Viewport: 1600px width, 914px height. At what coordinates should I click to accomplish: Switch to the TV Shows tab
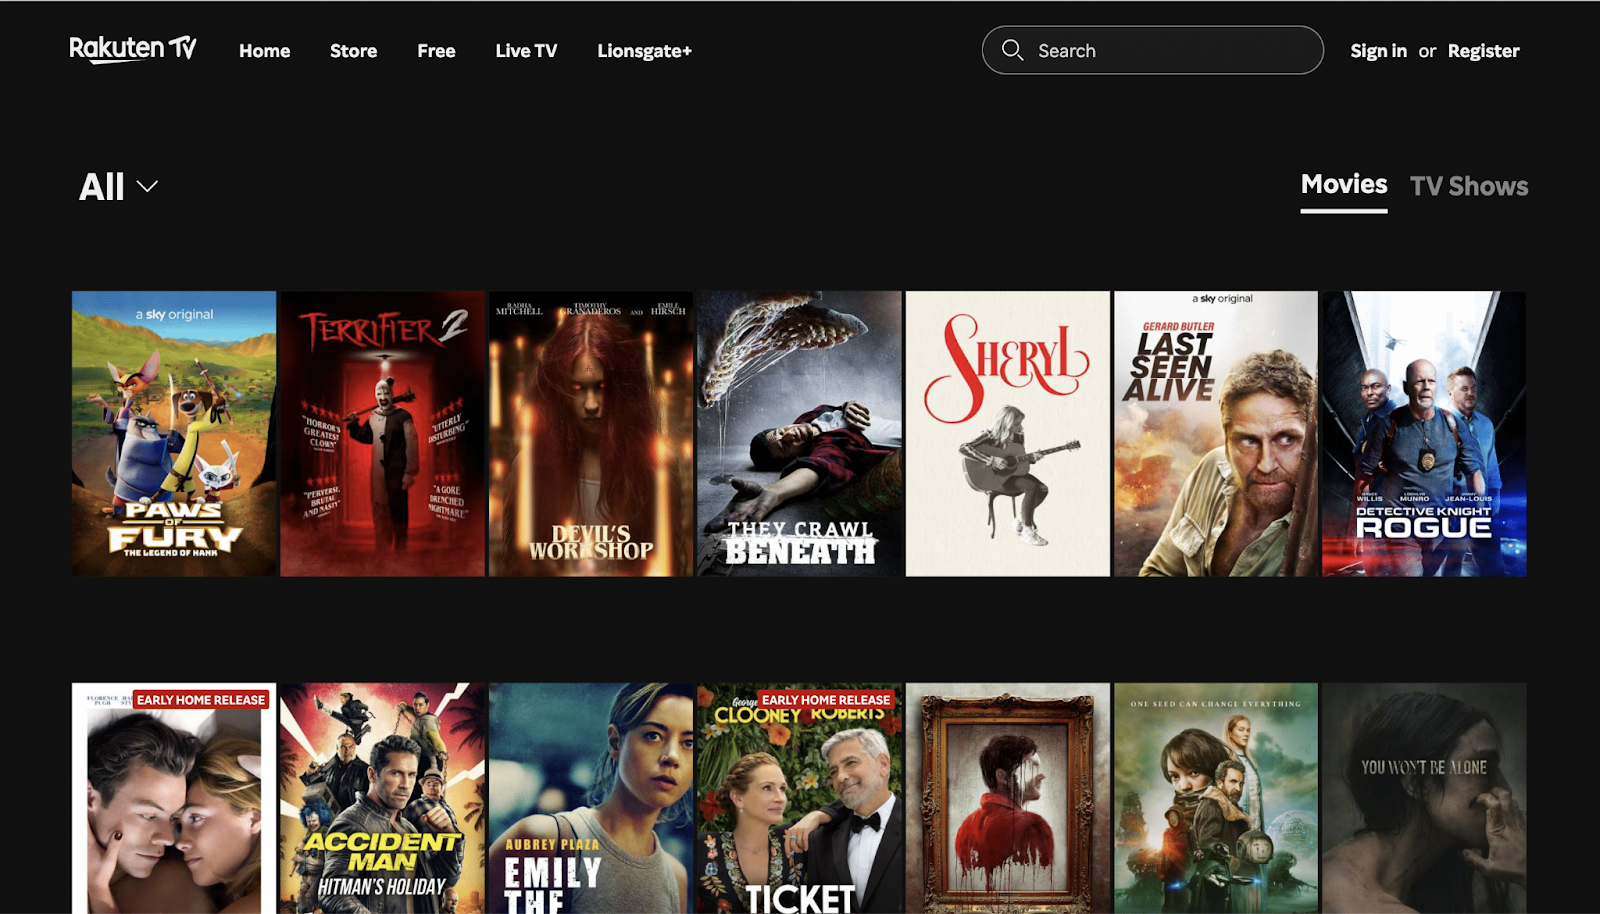pos(1468,186)
